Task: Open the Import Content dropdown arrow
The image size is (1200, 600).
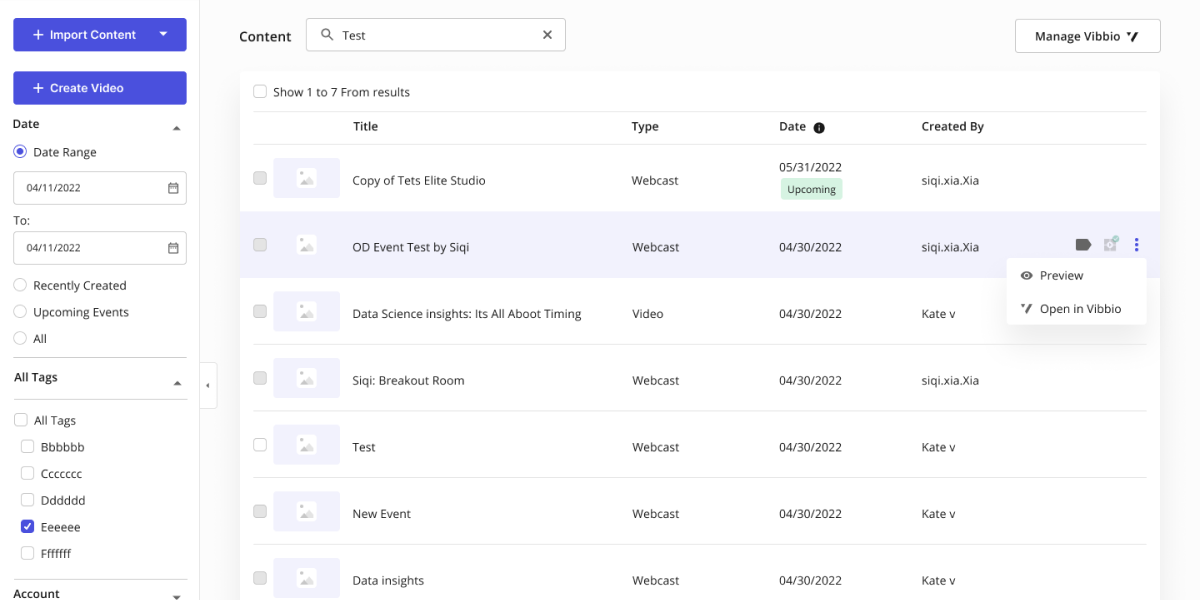Action: tap(163, 35)
